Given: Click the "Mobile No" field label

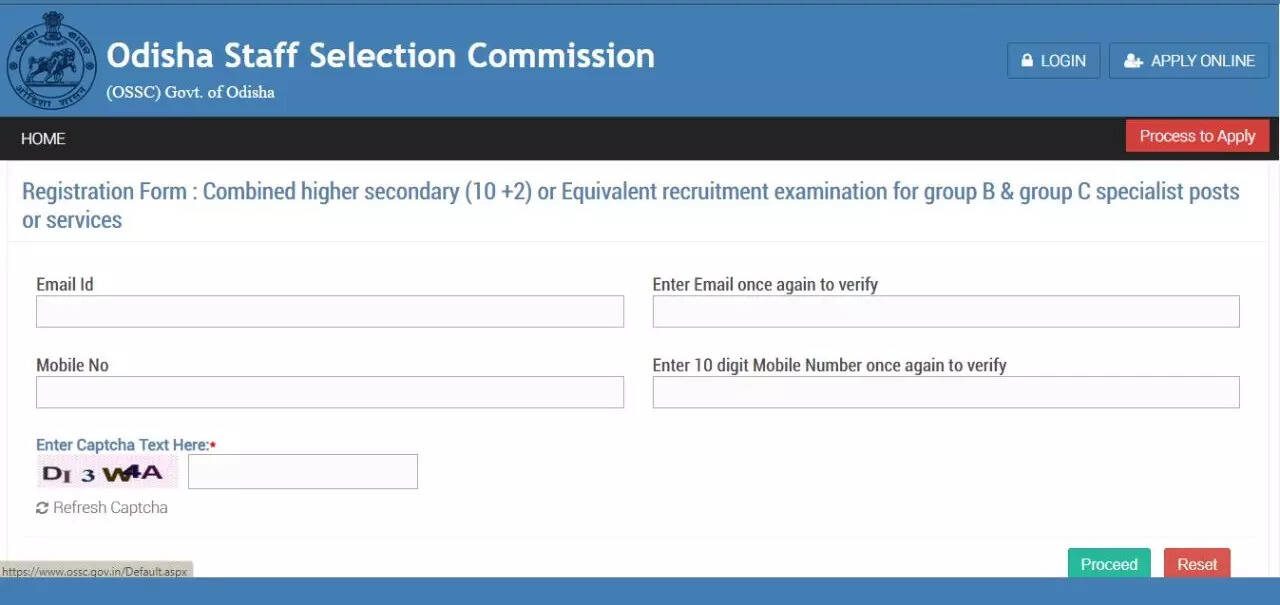Looking at the screenshot, I should coord(72,366).
